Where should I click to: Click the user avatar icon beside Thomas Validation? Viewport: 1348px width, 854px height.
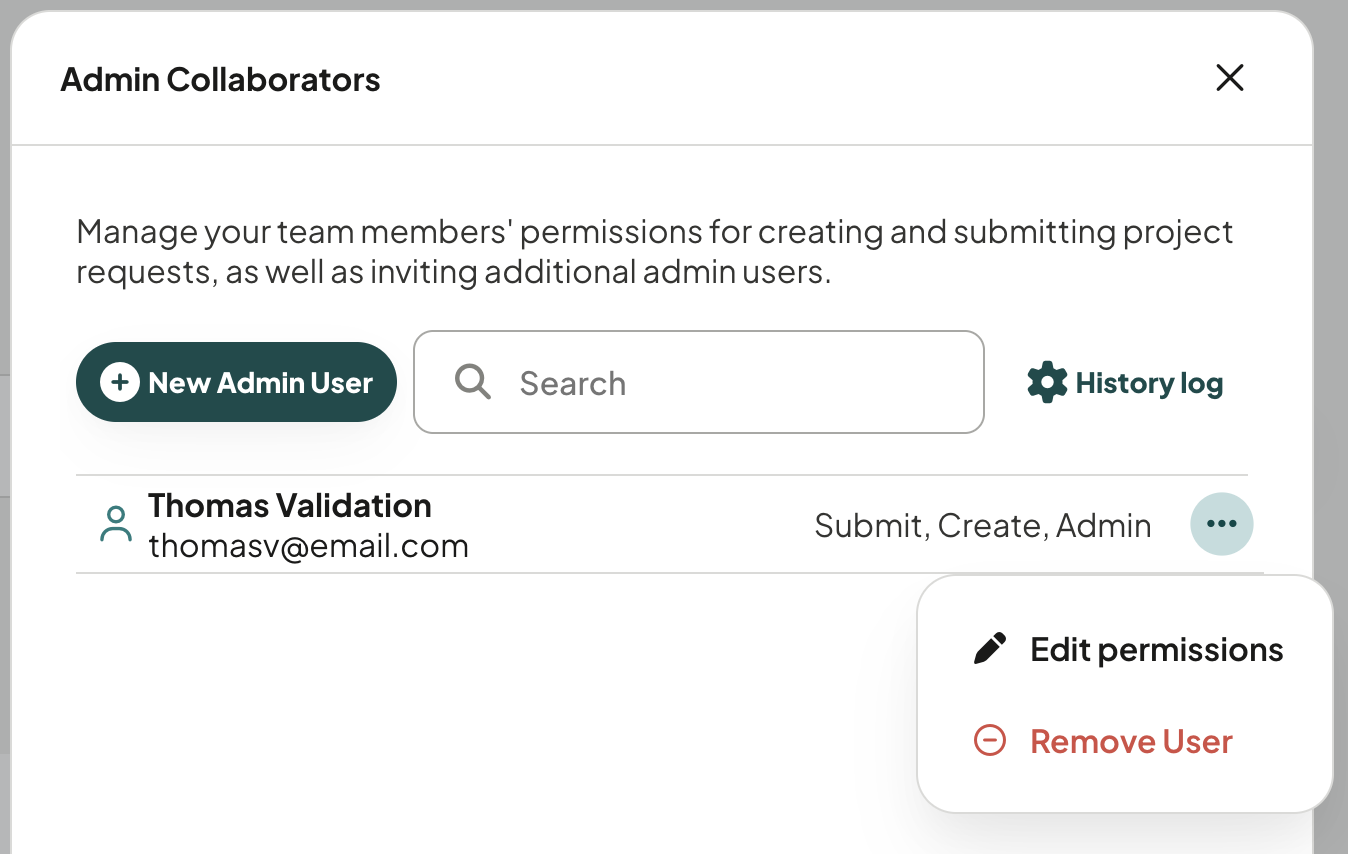[116, 524]
